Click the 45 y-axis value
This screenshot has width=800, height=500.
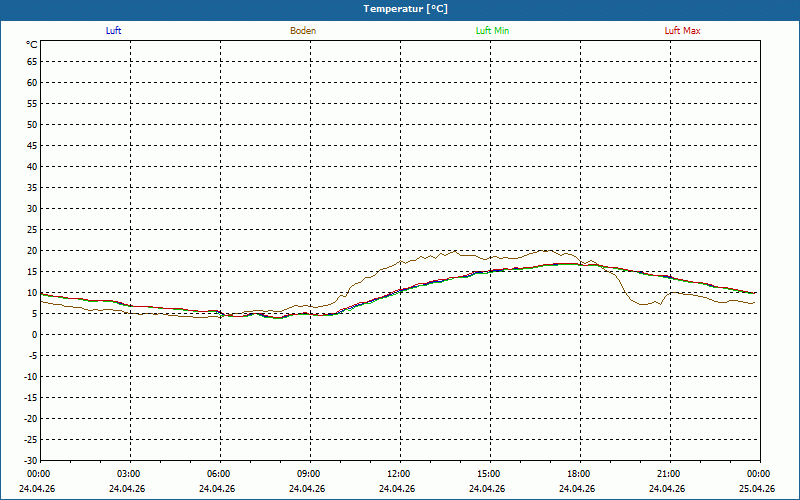(x=32, y=145)
